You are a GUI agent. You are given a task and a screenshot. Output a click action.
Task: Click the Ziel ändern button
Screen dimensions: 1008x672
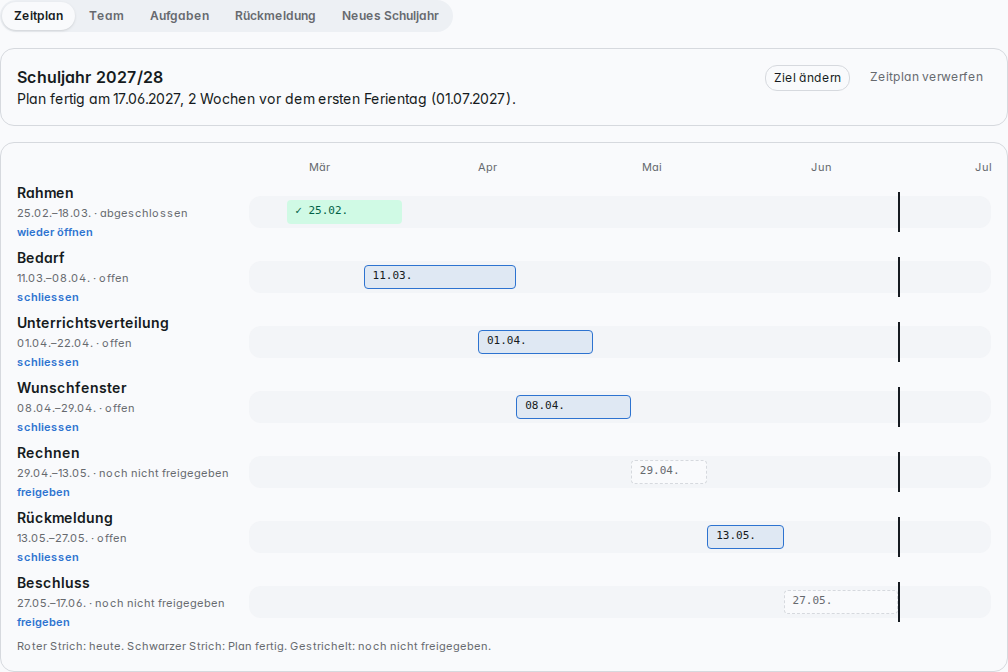coord(807,78)
